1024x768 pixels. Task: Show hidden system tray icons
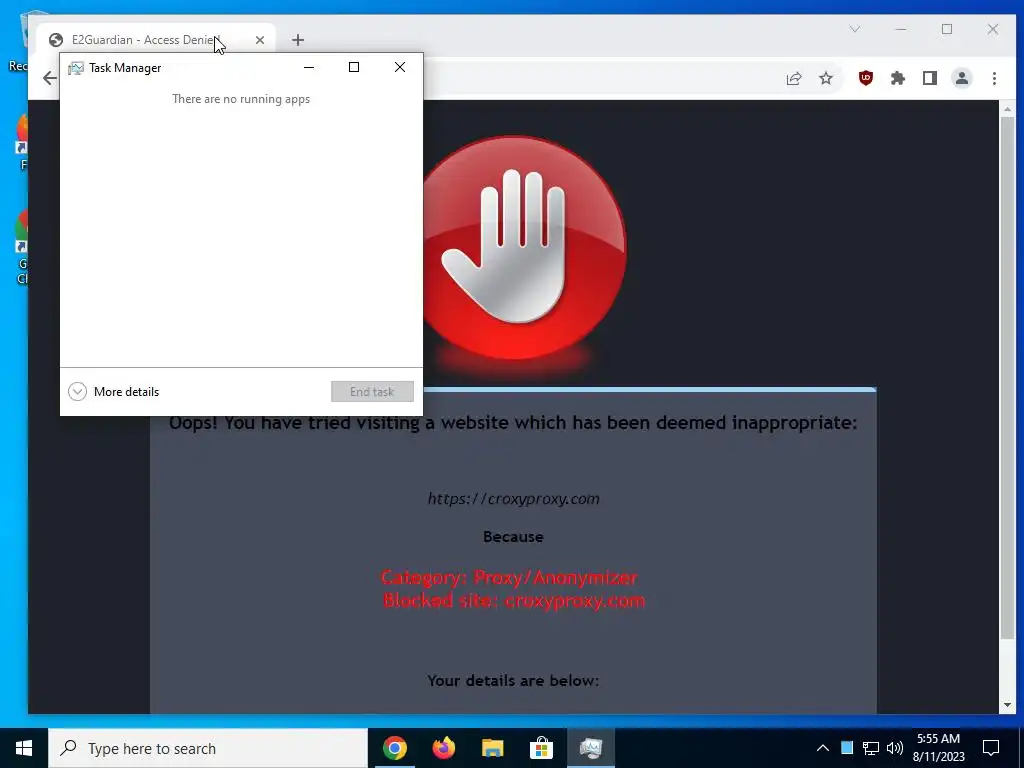[x=823, y=748]
